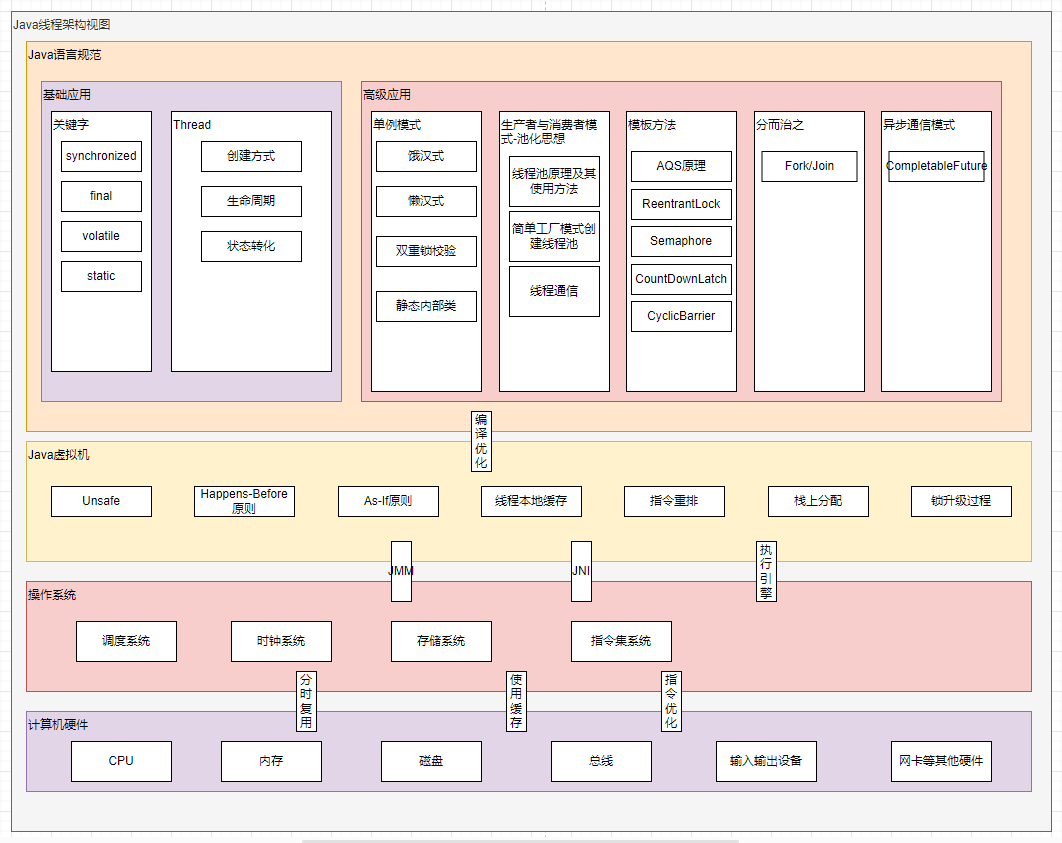Click the 指令集系统 box
The width and height of the screenshot is (1062, 843).
coord(621,641)
